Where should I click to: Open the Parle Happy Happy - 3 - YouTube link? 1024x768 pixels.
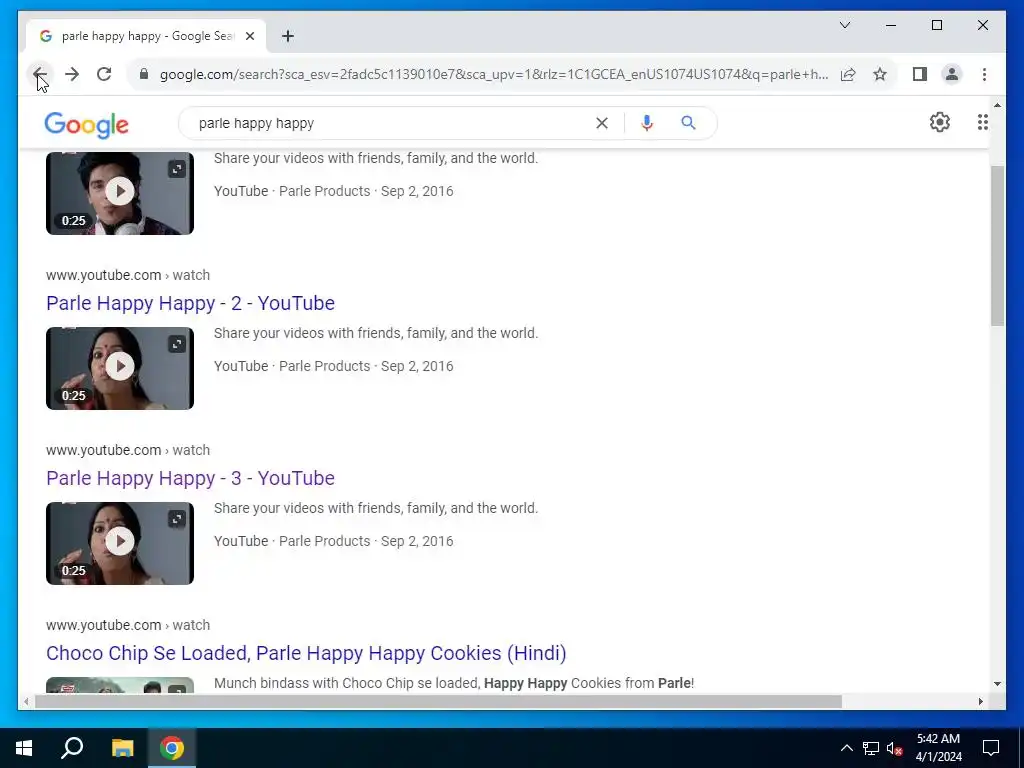190,478
